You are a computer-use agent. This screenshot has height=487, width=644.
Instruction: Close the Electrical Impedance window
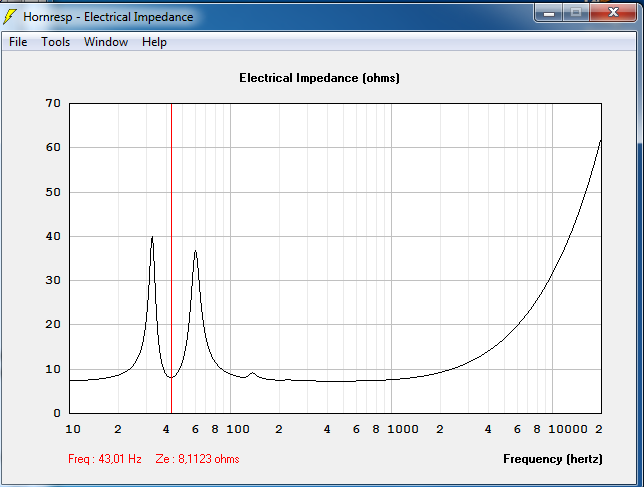coord(613,13)
